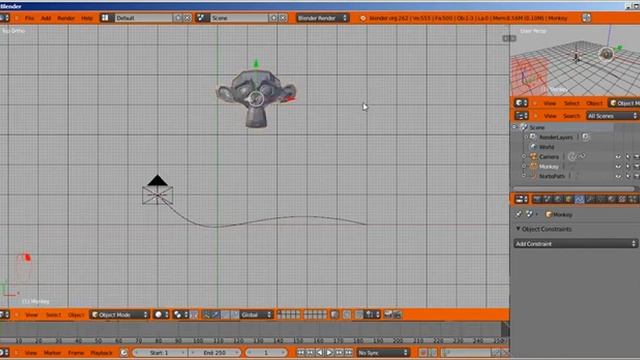Open the timeline Marker menu
The height and width of the screenshot is (360, 640).
pyautogui.click(x=52, y=353)
